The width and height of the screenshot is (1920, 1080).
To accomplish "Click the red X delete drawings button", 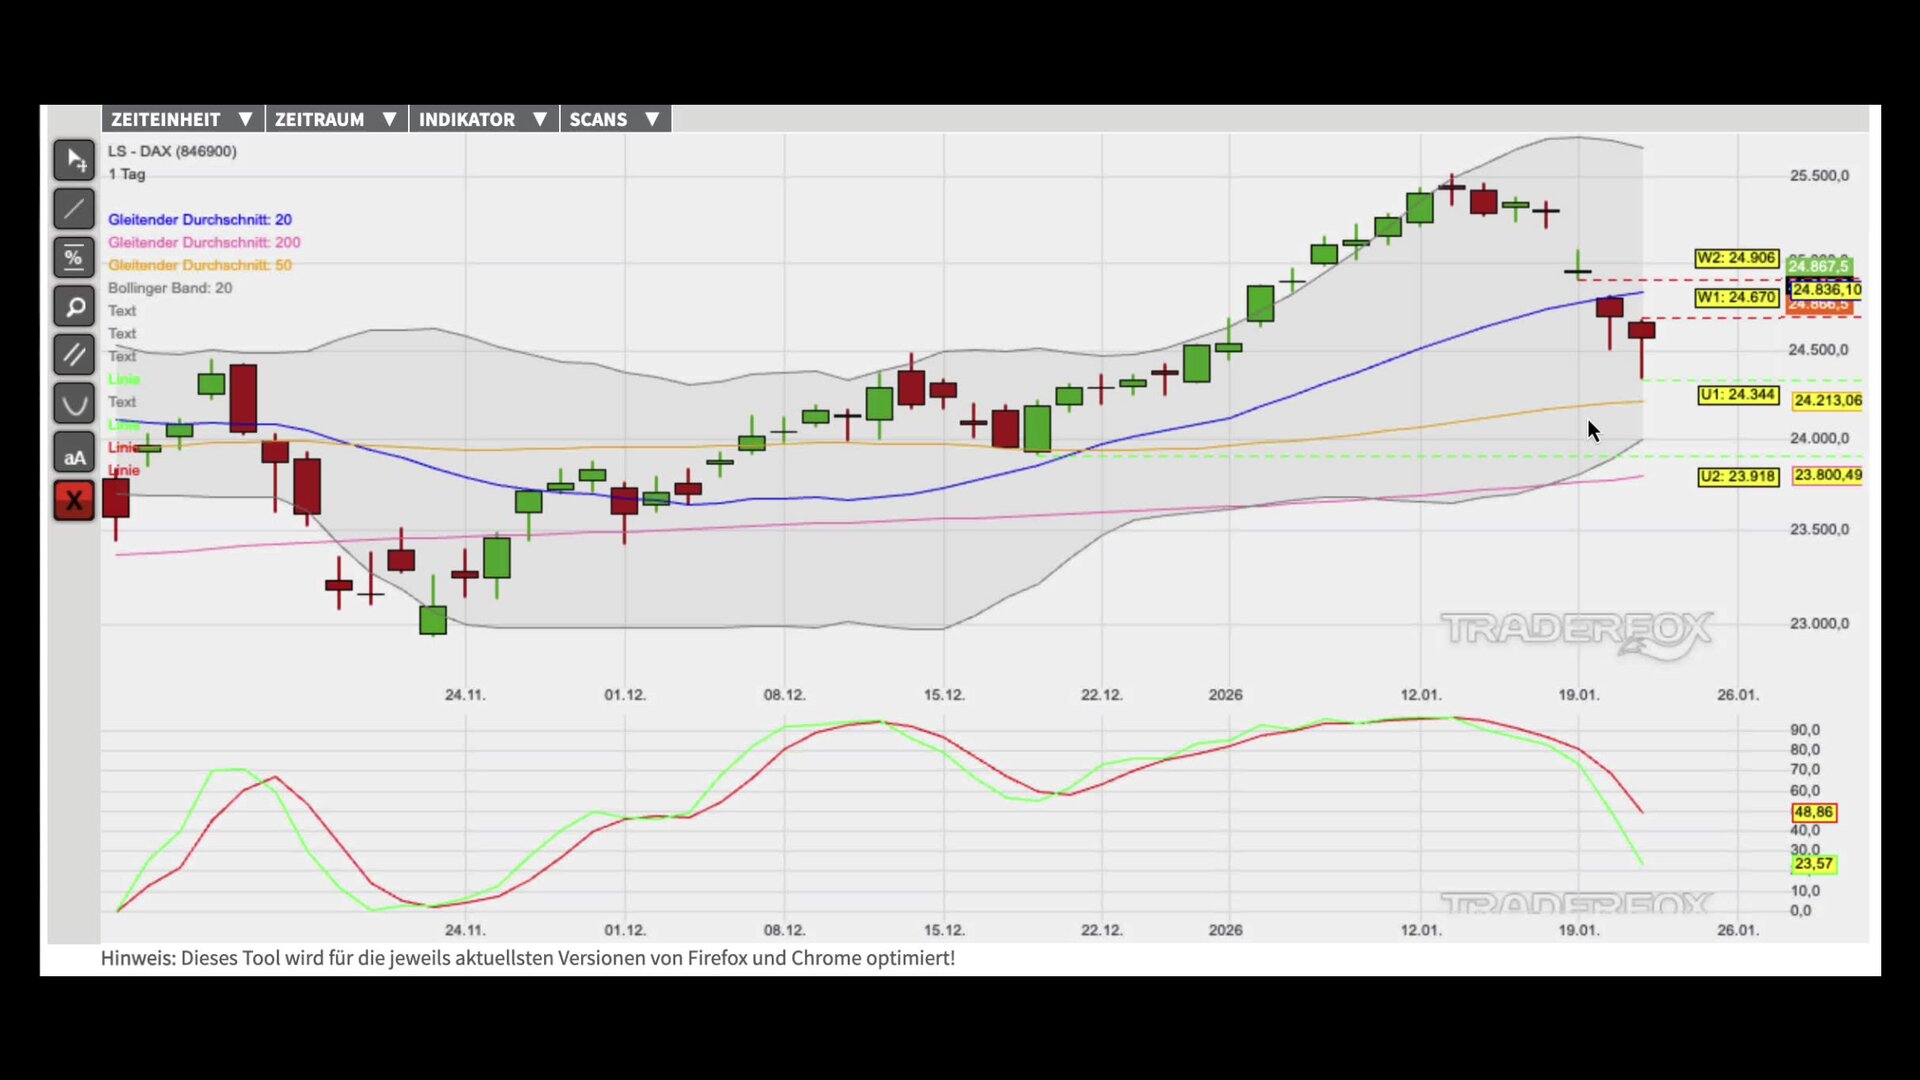I will point(74,501).
